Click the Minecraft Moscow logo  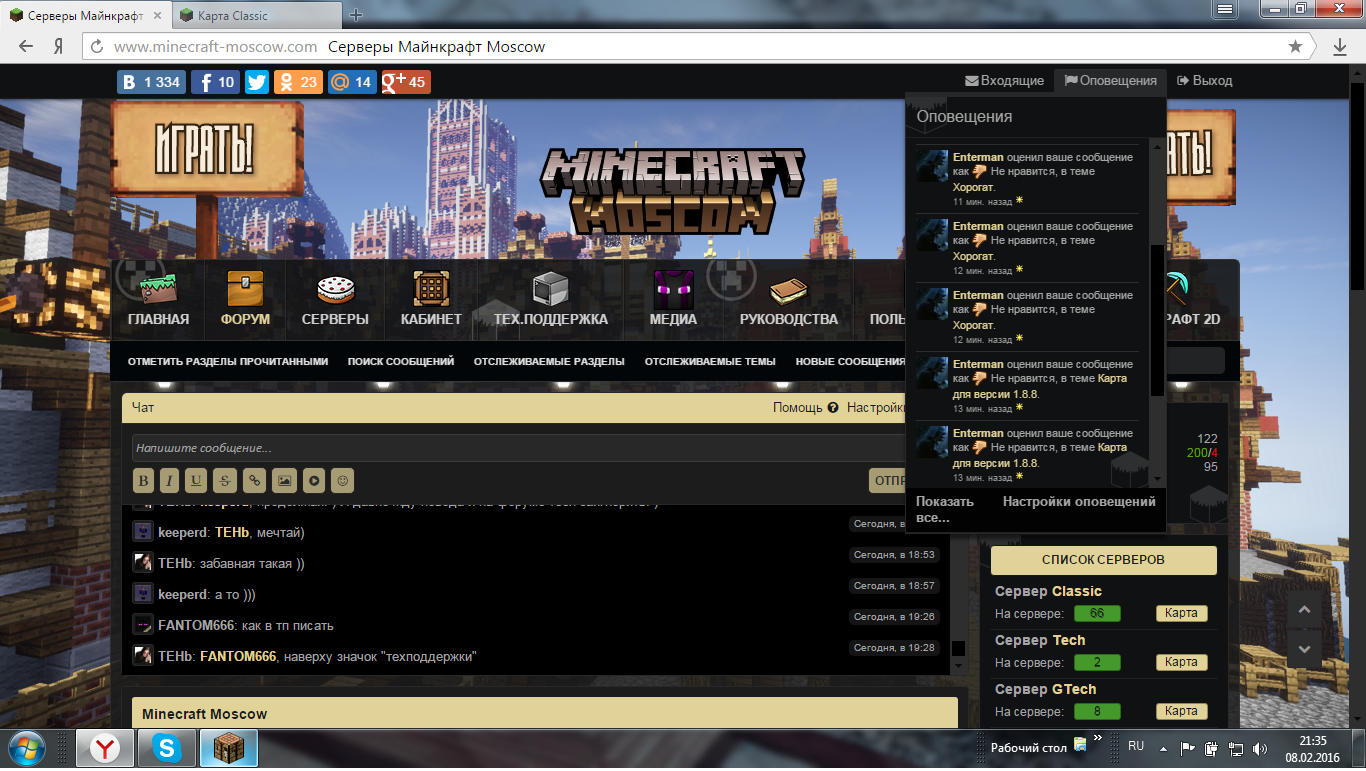click(673, 191)
